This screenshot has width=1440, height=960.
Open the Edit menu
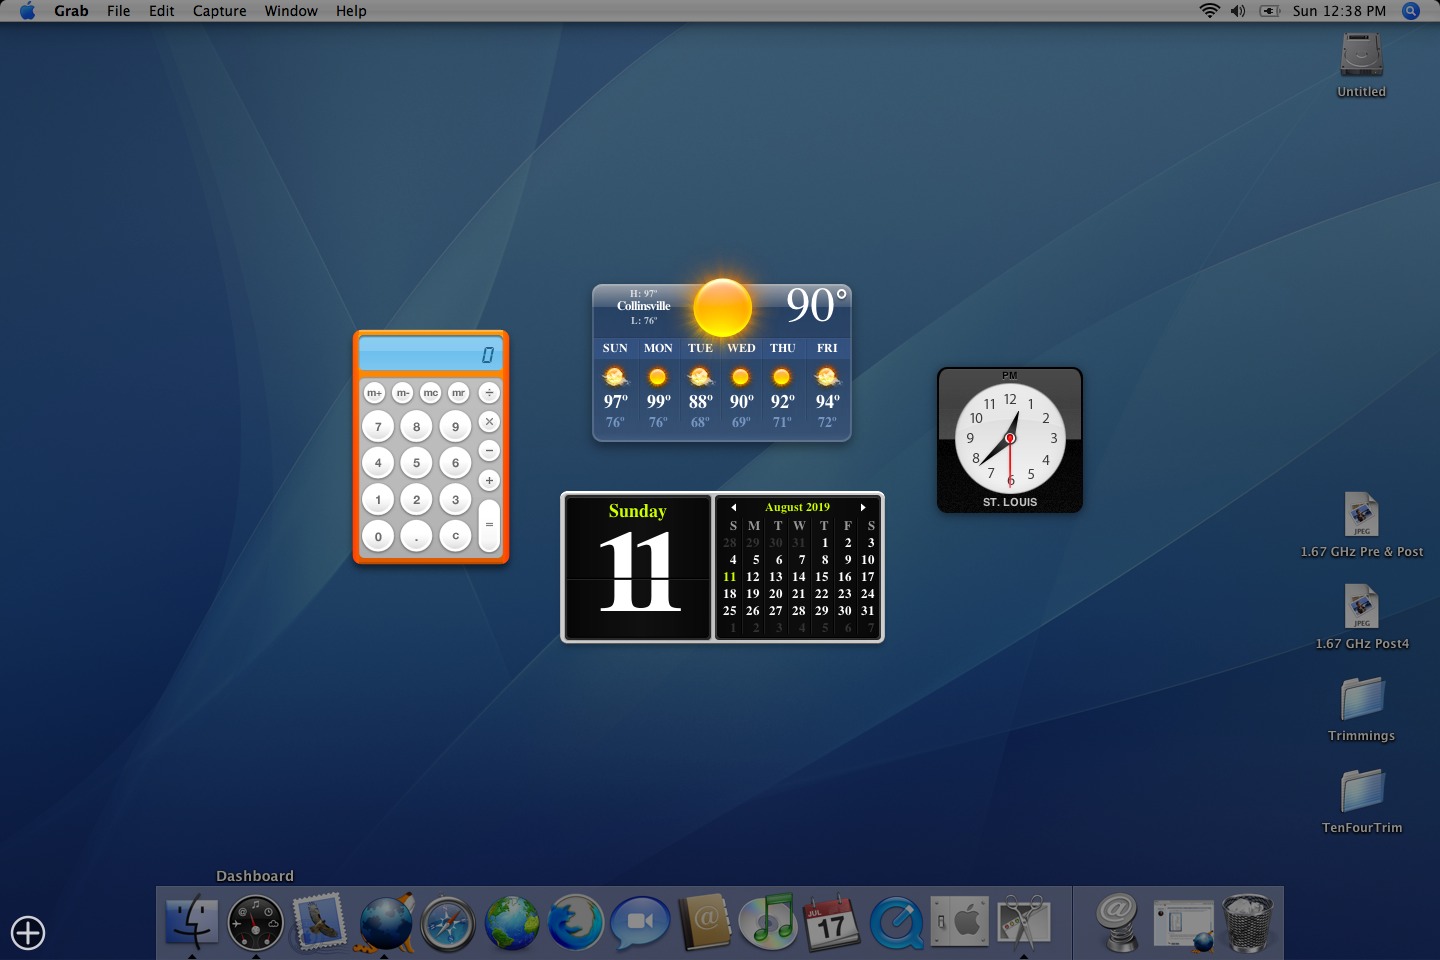(161, 11)
